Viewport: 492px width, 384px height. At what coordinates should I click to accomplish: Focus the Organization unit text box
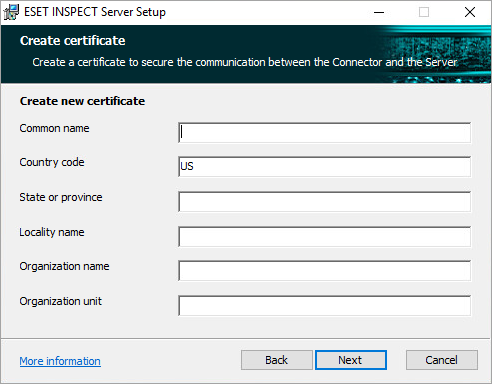[325, 306]
